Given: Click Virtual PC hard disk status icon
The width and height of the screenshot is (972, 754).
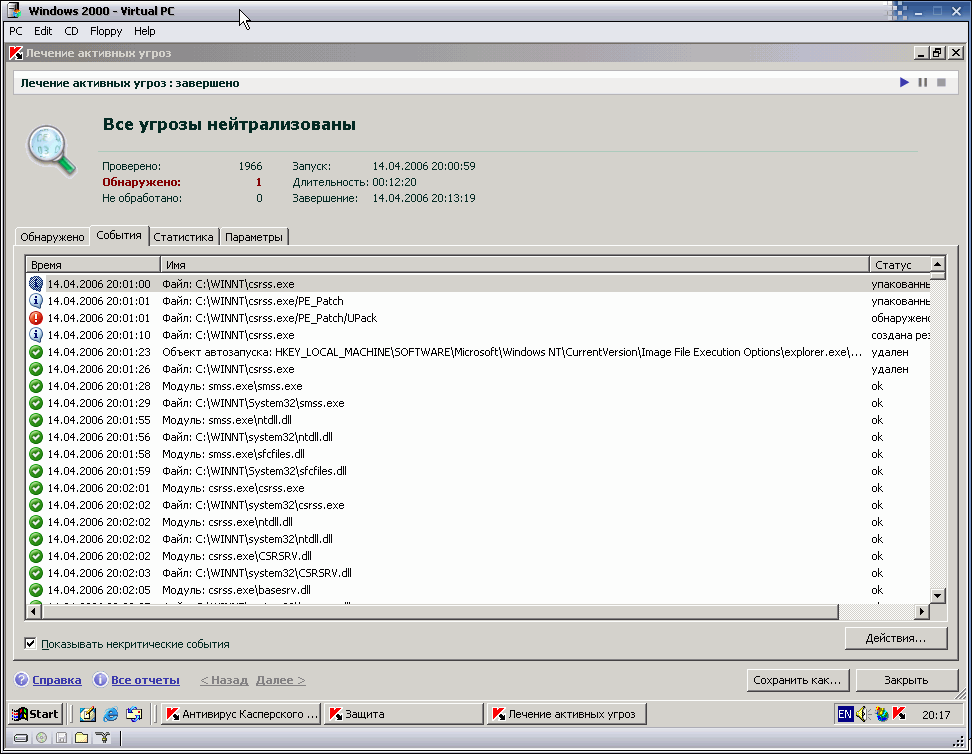Looking at the screenshot, I should click(21, 738).
